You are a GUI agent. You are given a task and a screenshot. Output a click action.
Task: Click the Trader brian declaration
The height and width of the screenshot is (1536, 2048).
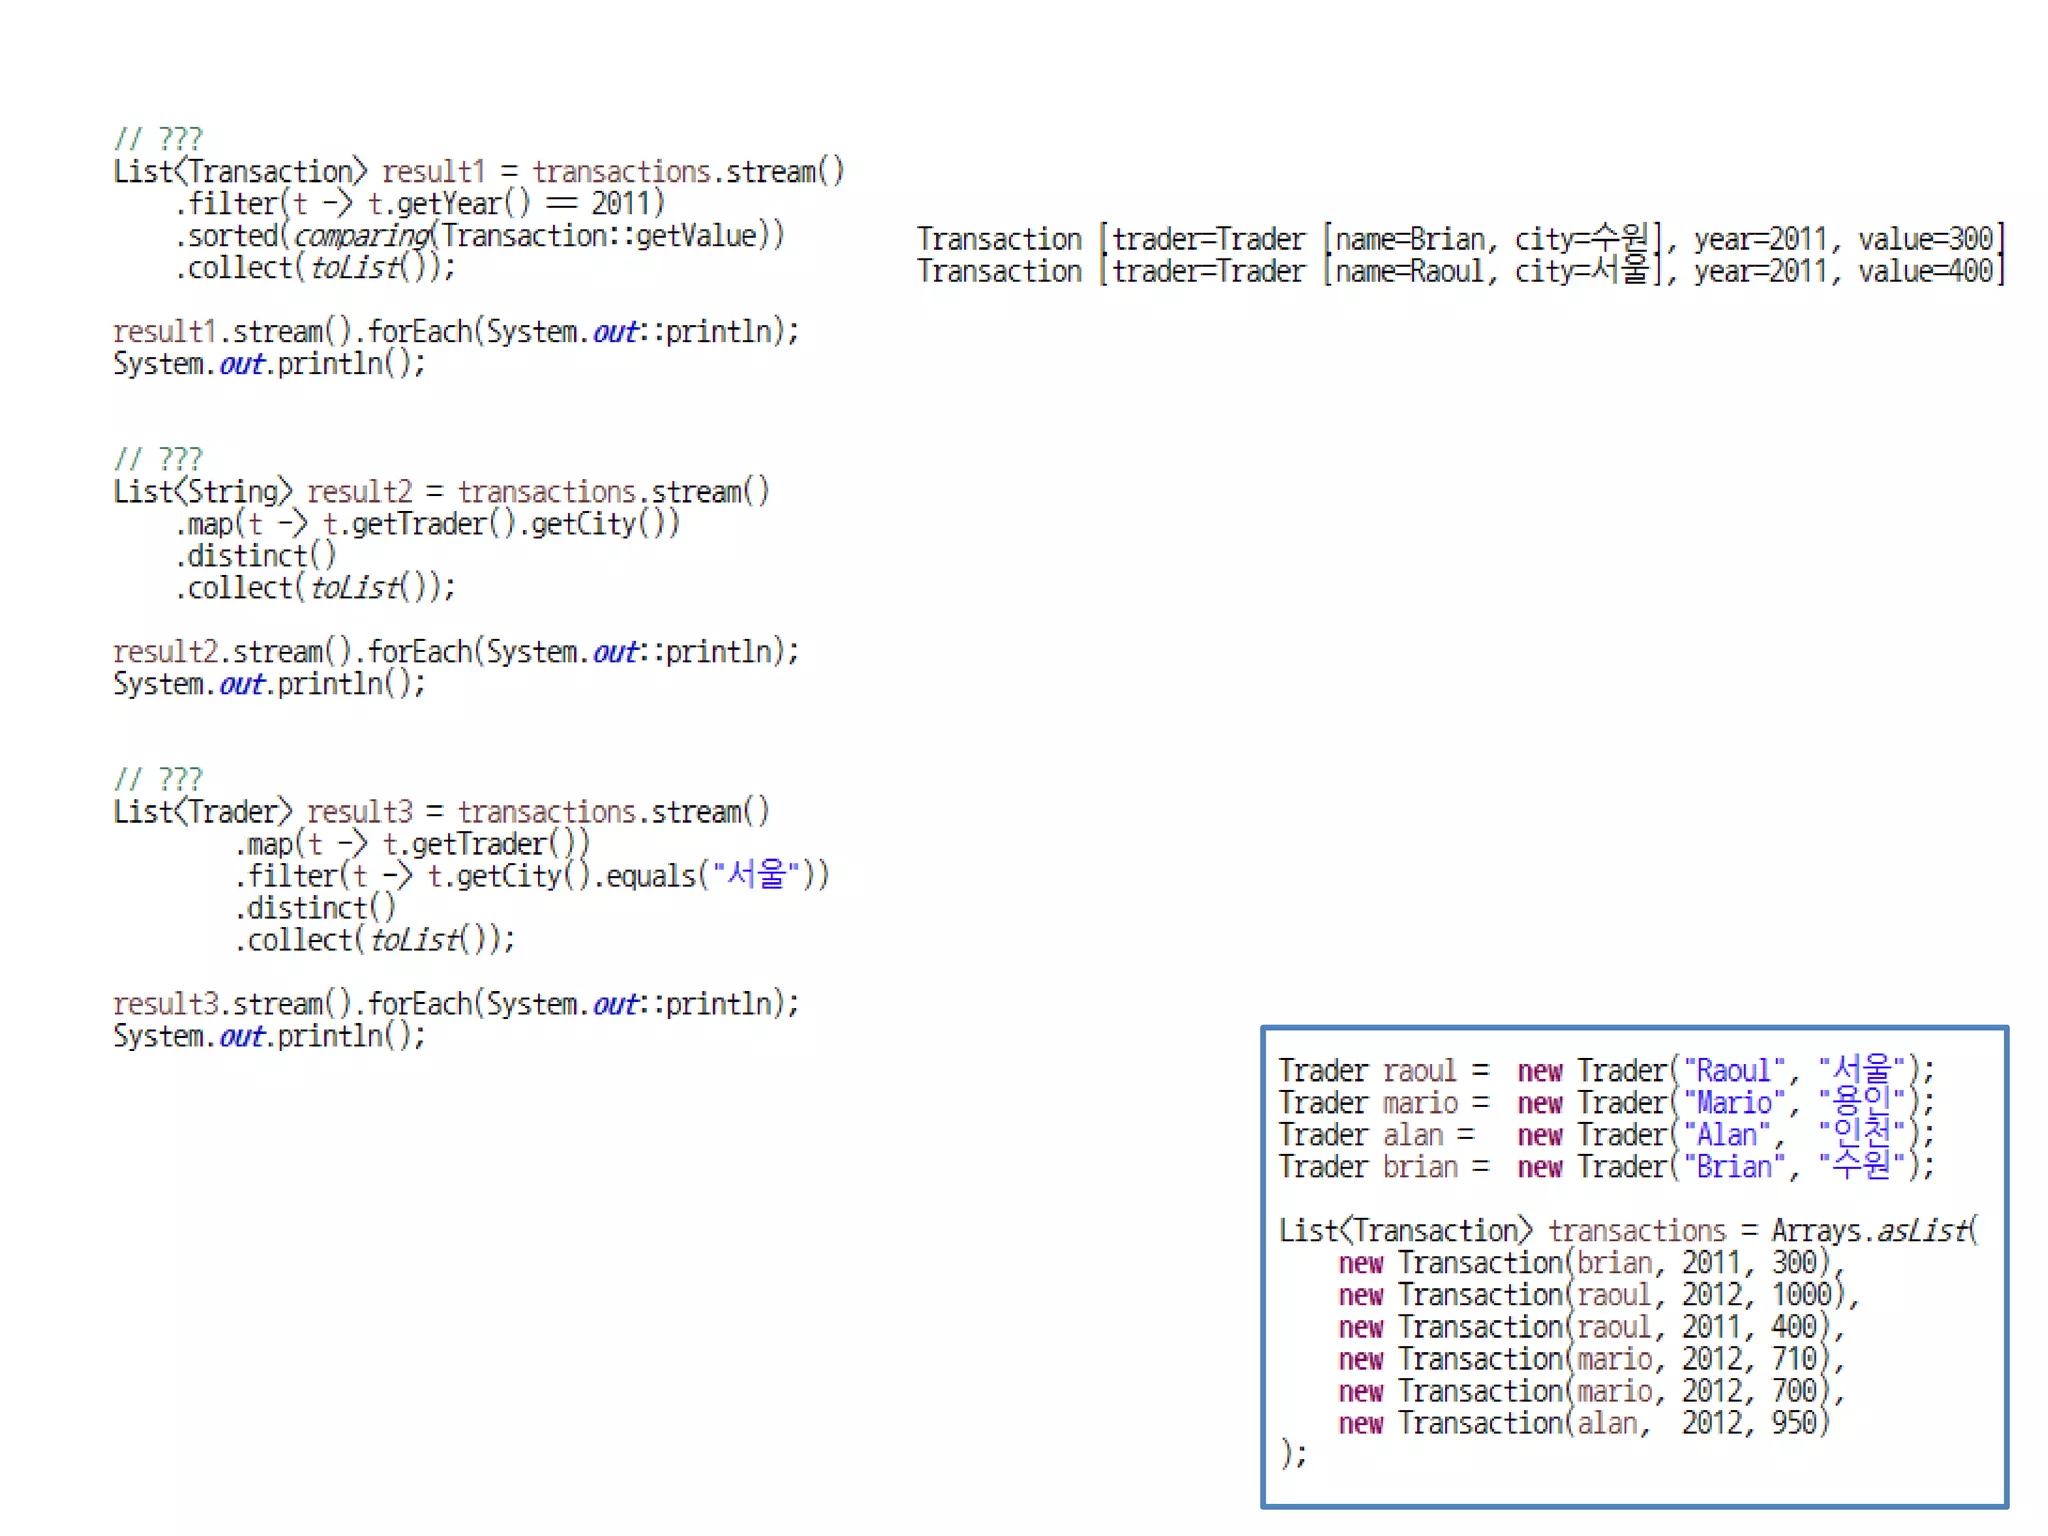pyautogui.click(x=1420, y=1167)
